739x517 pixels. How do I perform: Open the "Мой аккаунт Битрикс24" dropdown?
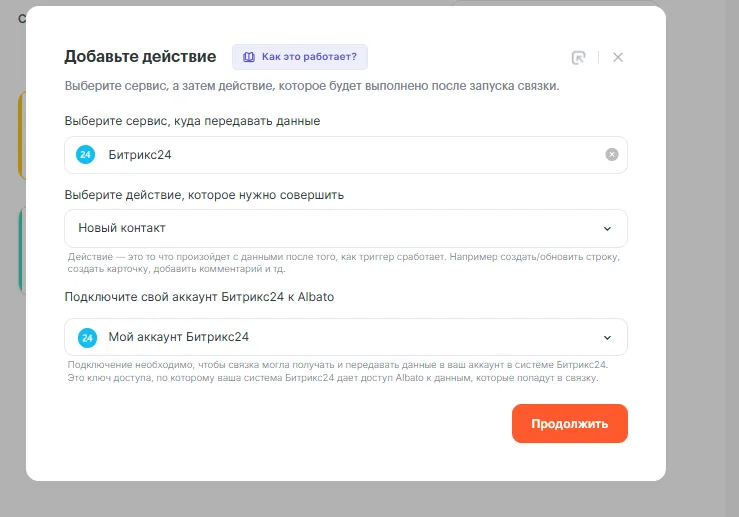(345, 337)
